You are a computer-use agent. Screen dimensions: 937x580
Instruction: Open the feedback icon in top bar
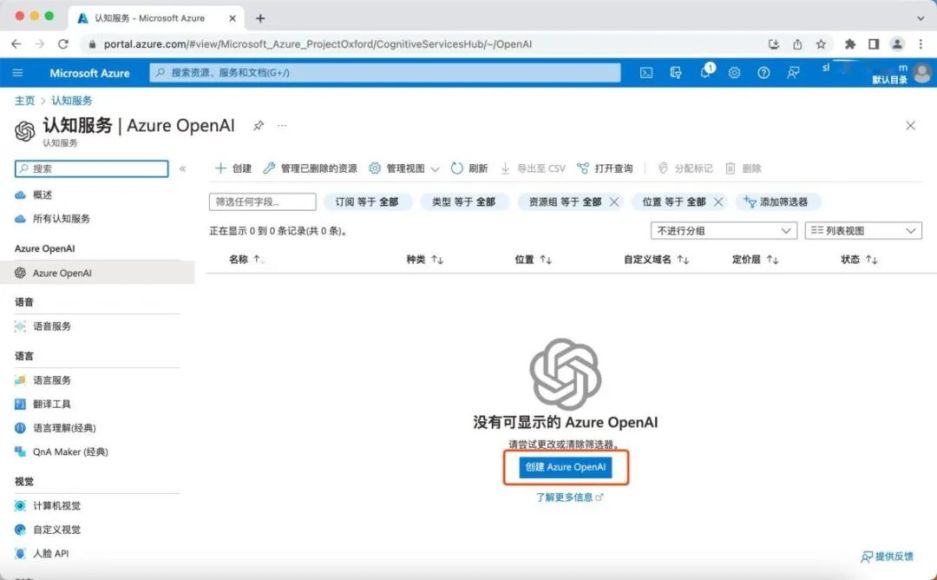pos(793,73)
